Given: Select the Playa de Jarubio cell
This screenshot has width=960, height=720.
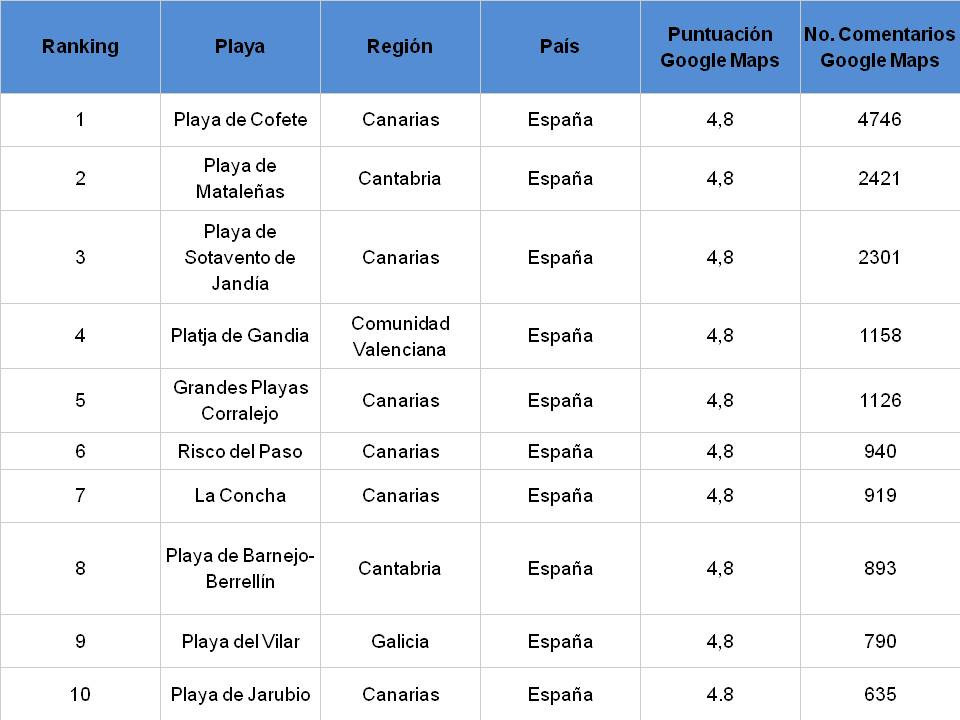Looking at the screenshot, I should (240, 694).
